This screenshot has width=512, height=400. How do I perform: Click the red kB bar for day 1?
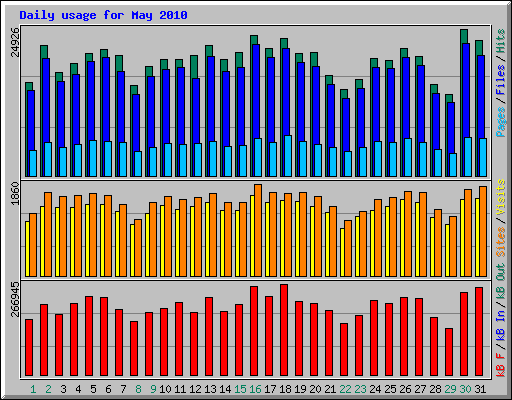click(x=29, y=348)
